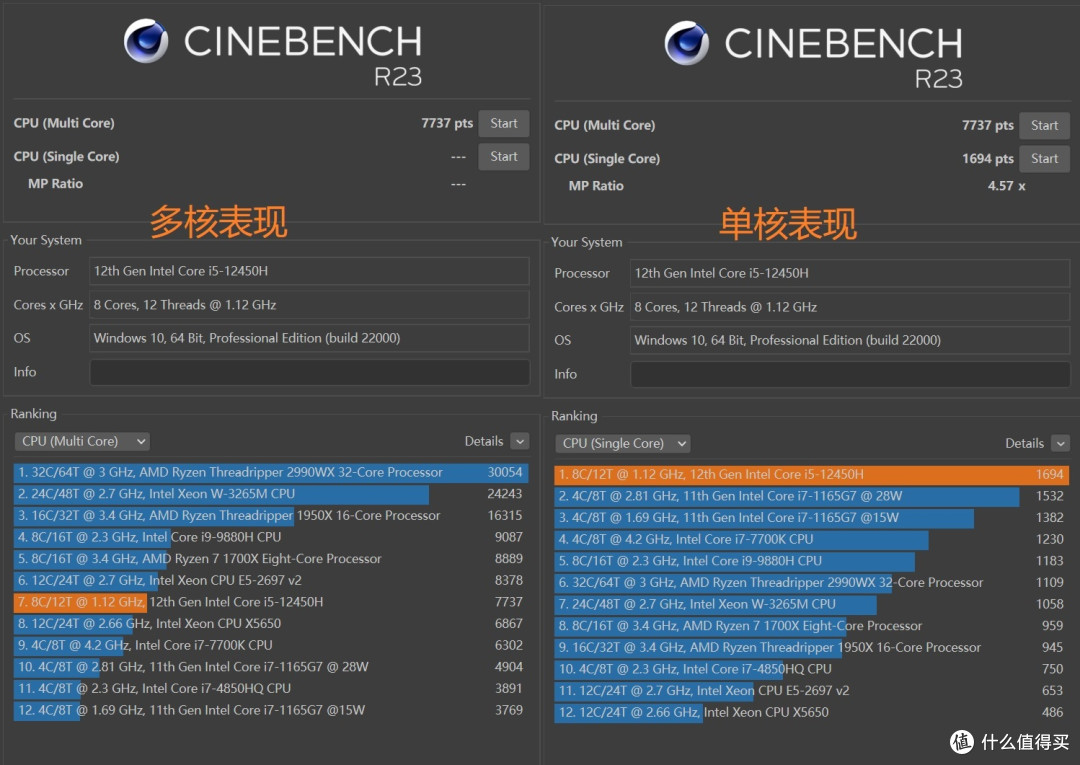Image resolution: width=1080 pixels, height=765 pixels.
Task: Select Xeon X5650 row in single core ranking
Action: tap(811, 712)
